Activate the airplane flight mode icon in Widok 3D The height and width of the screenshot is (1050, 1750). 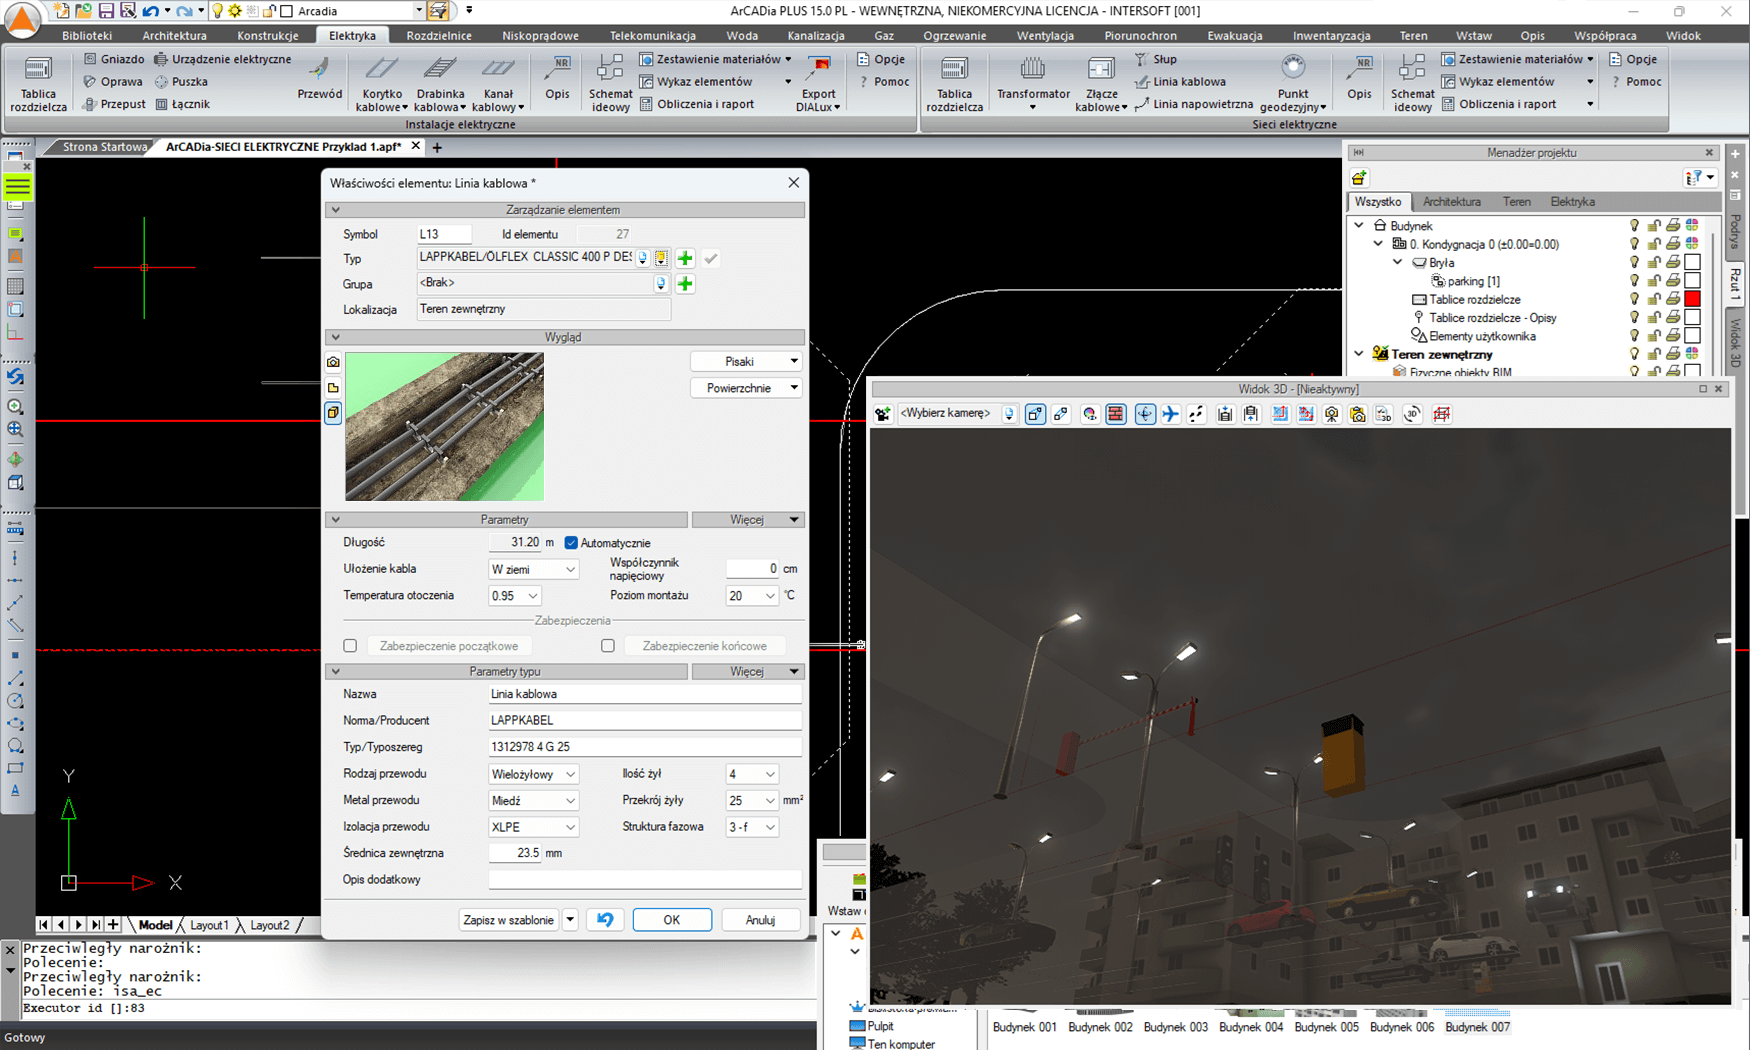point(1171,414)
